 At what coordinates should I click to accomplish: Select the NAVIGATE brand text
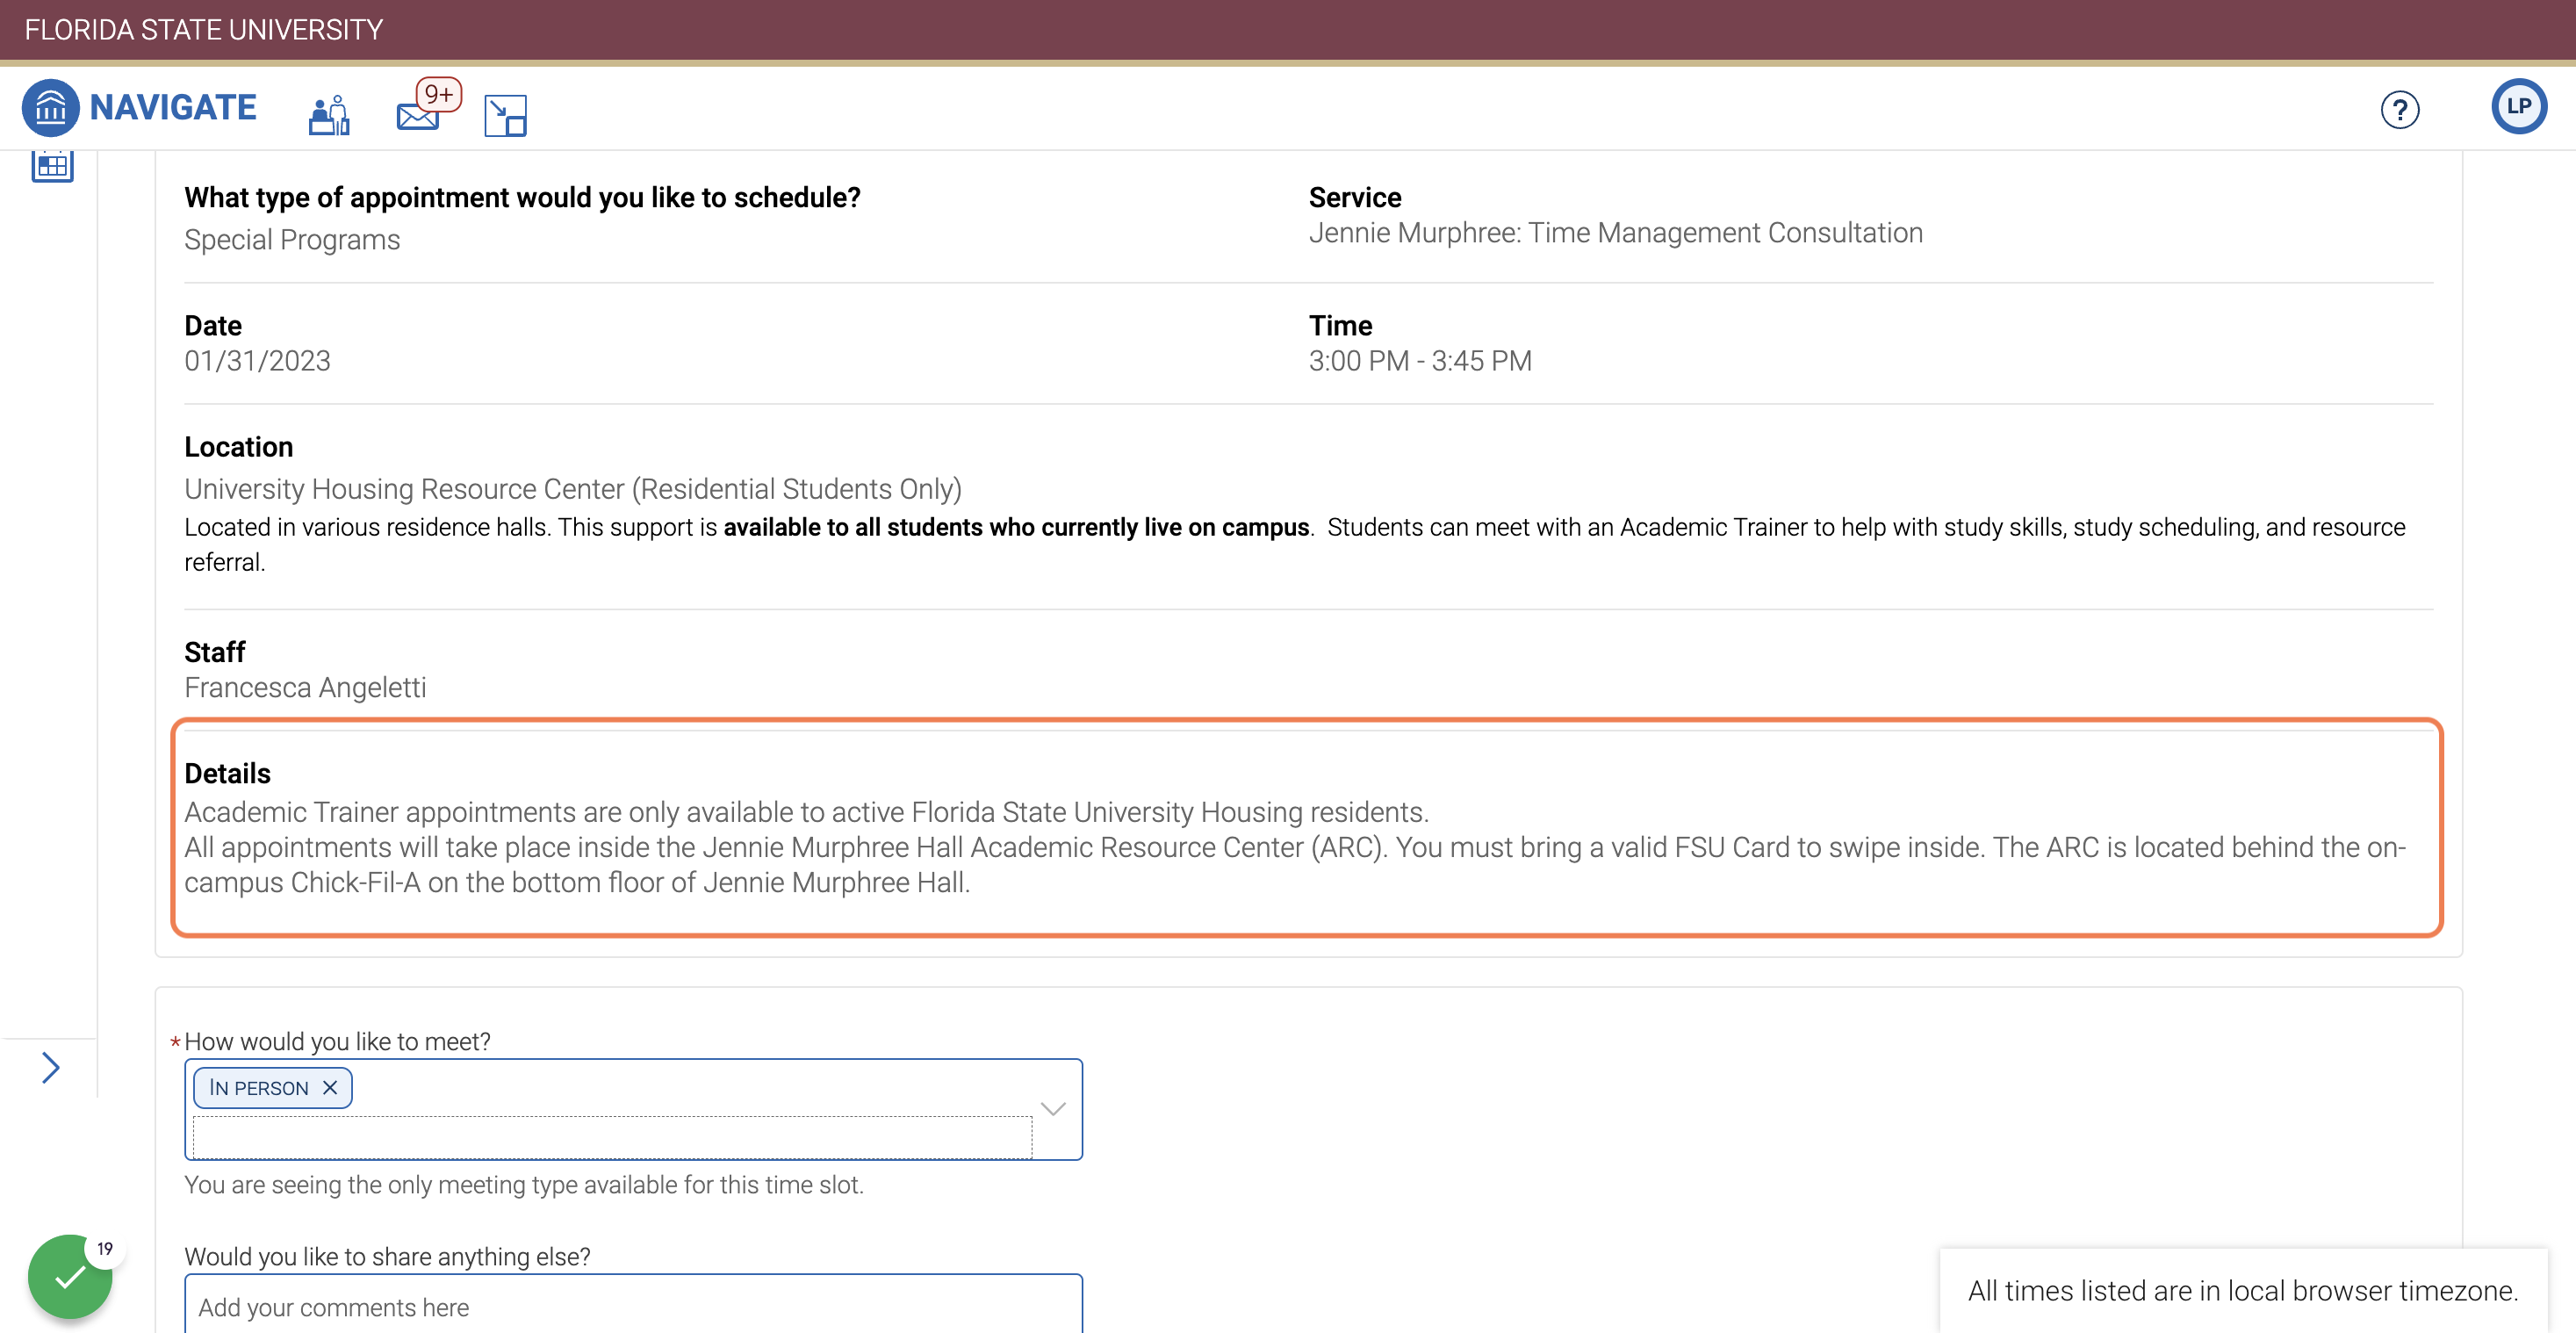pyautogui.click(x=173, y=107)
